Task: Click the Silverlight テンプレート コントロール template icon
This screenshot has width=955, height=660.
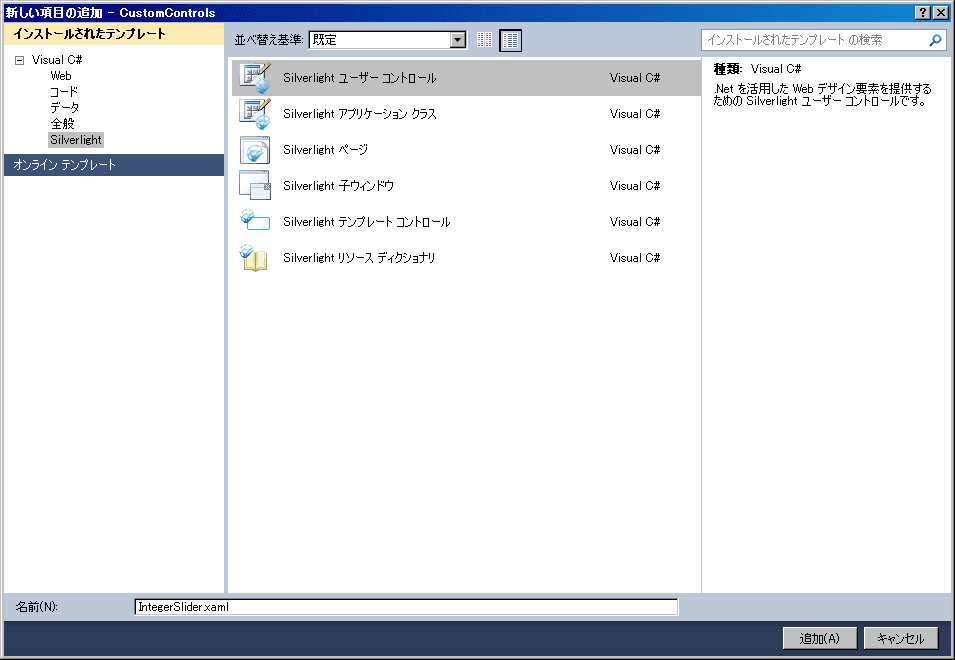Action: [x=255, y=220]
